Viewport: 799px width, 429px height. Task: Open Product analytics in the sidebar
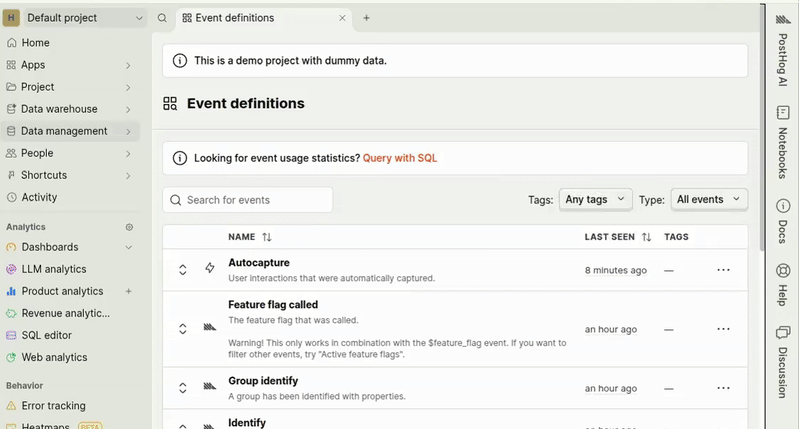(61, 291)
